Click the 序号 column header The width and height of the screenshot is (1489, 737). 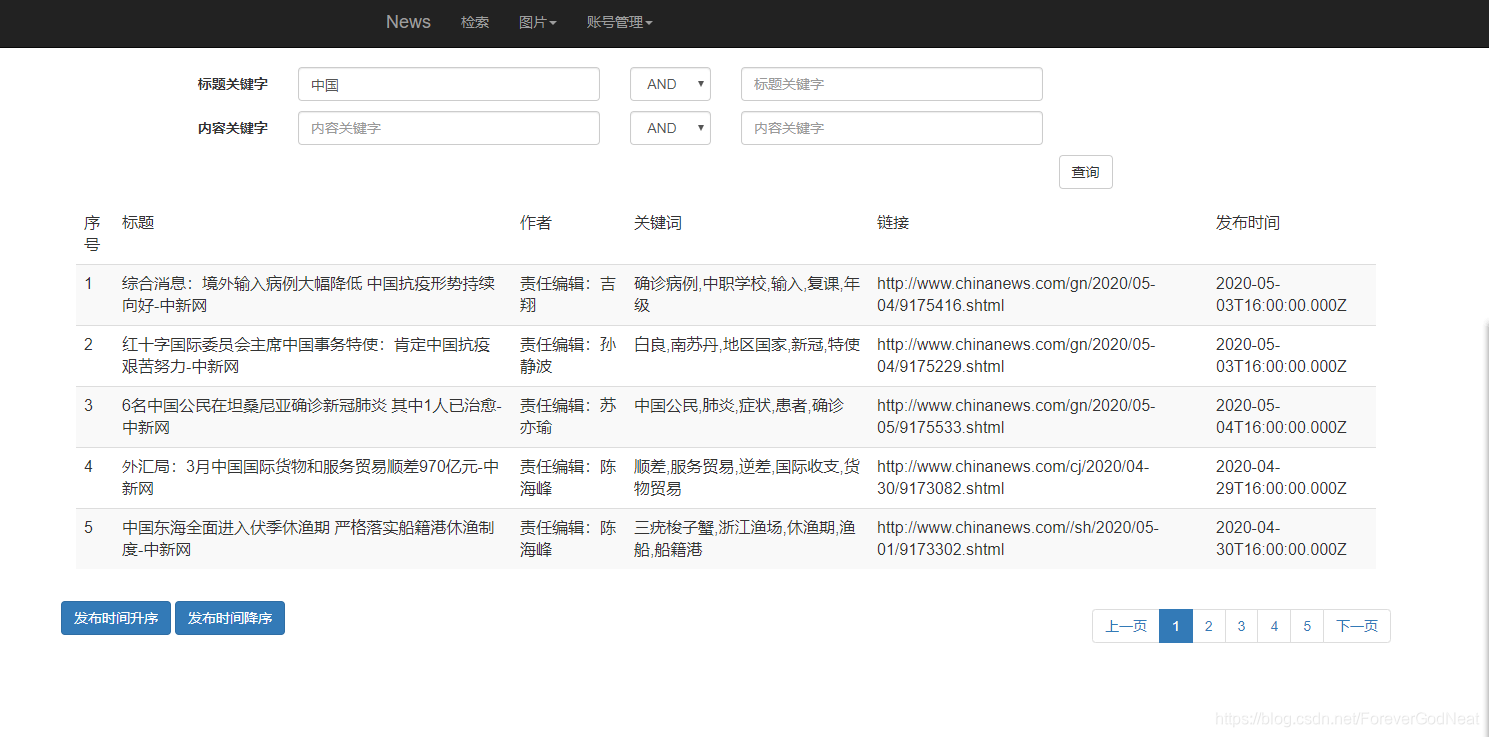pos(92,233)
